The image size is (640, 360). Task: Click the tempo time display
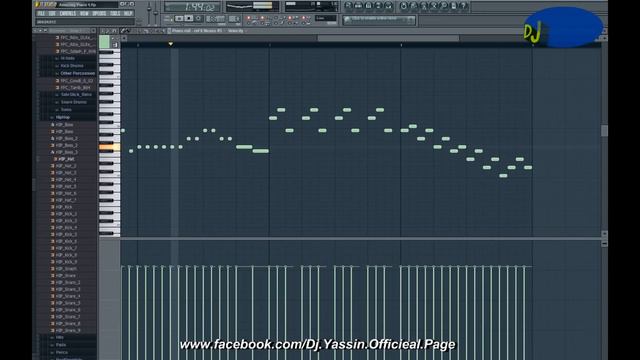point(192,7)
